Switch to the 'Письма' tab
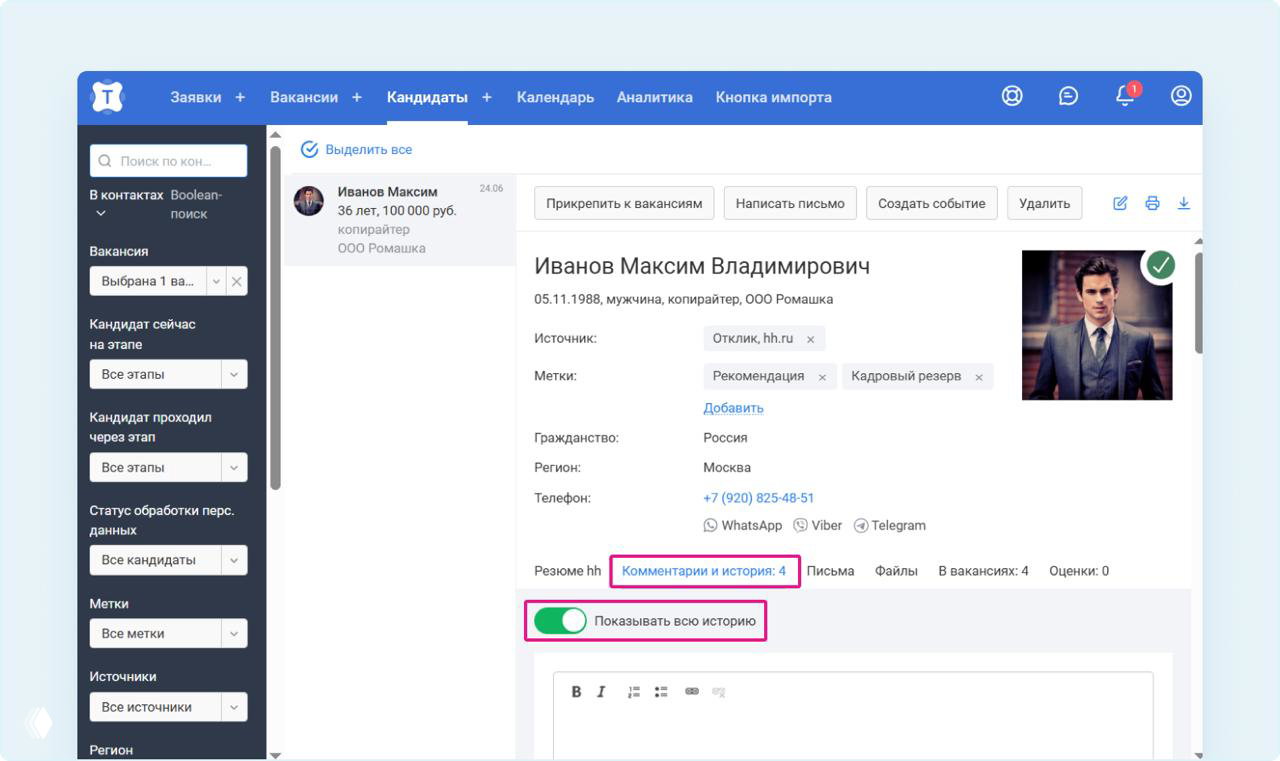Screen dimensions: 1280x761 pos(832,570)
